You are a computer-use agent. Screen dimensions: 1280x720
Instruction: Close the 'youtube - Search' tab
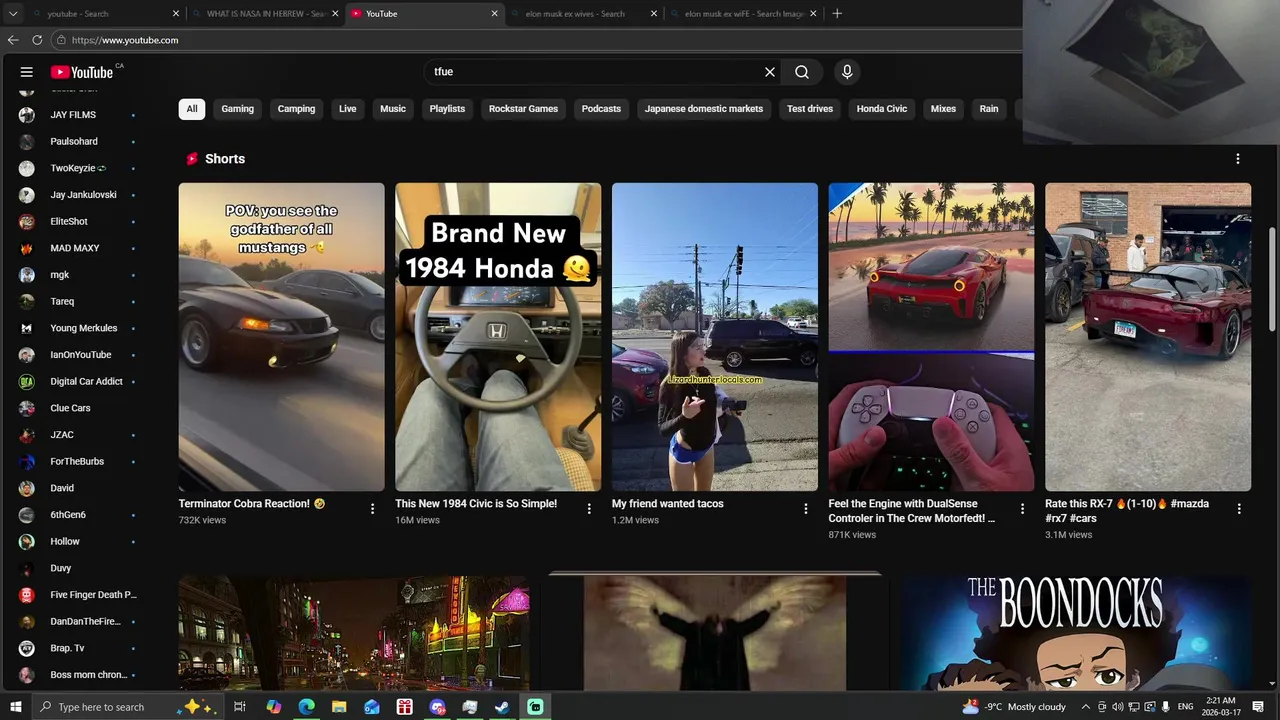[176, 14]
